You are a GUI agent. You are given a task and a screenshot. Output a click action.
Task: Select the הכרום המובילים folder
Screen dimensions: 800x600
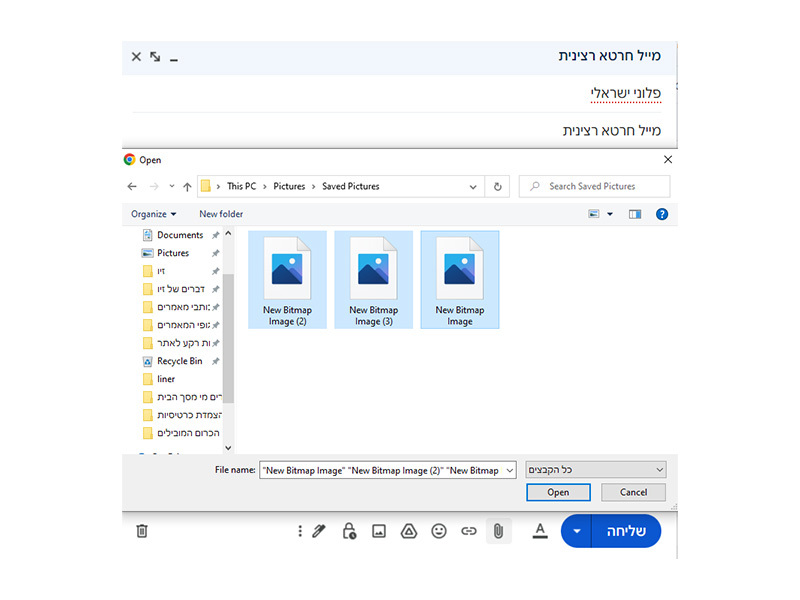[188, 433]
